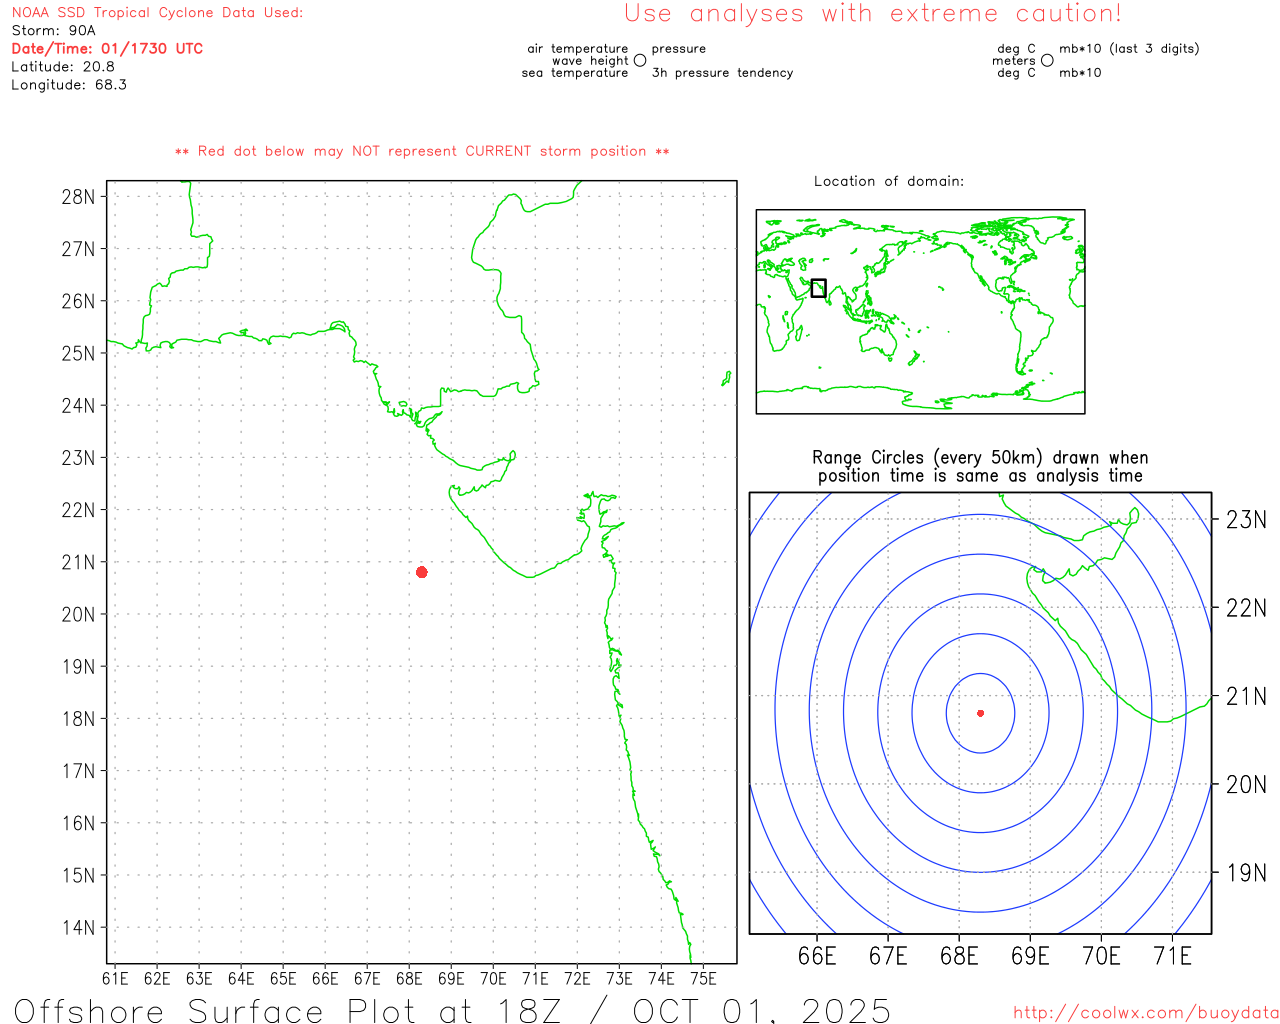Click the world map location thumbnail
The image size is (1280, 1024).
pos(921,312)
